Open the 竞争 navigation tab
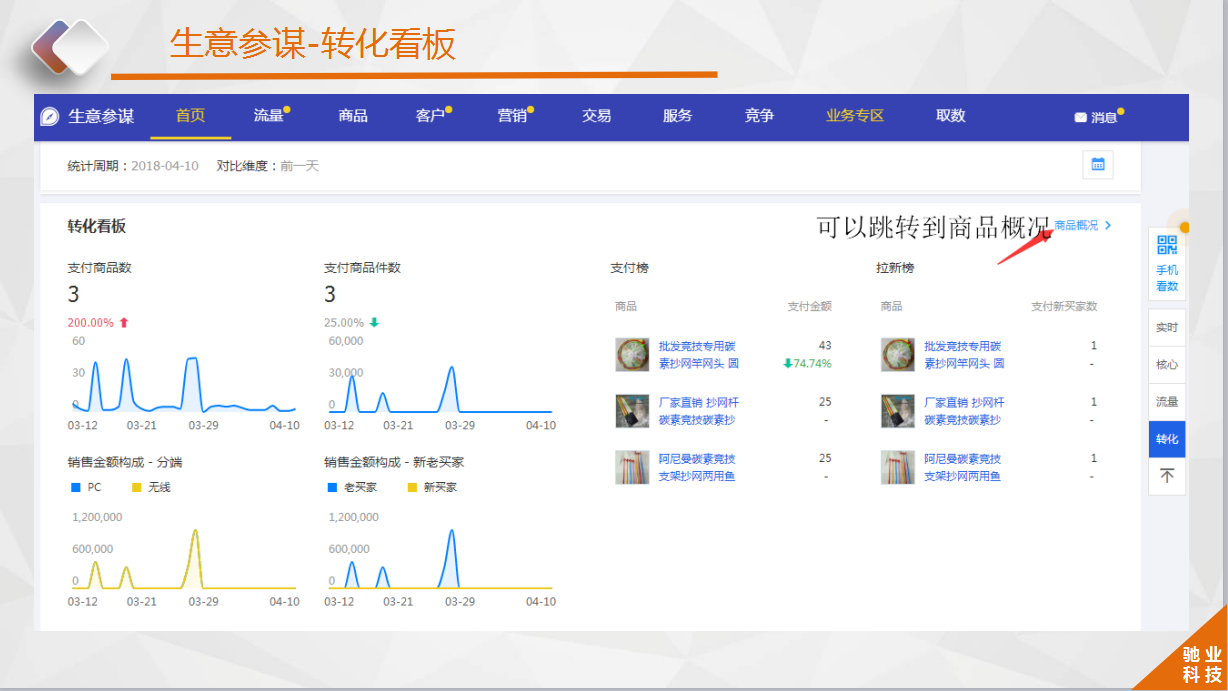 pos(759,116)
